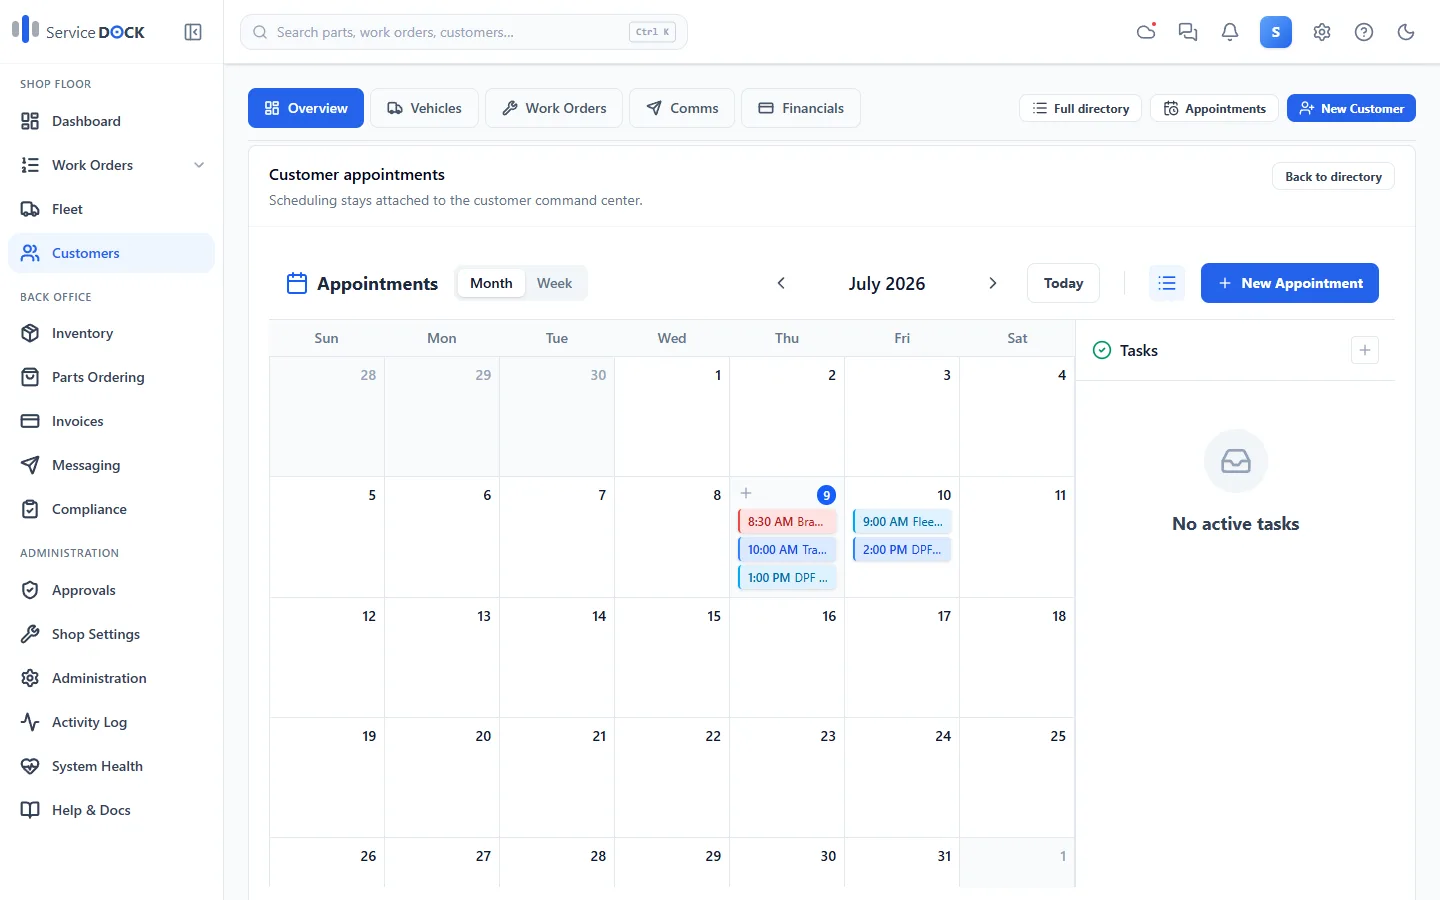Open Approvals in the sidebar

(111, 590)
